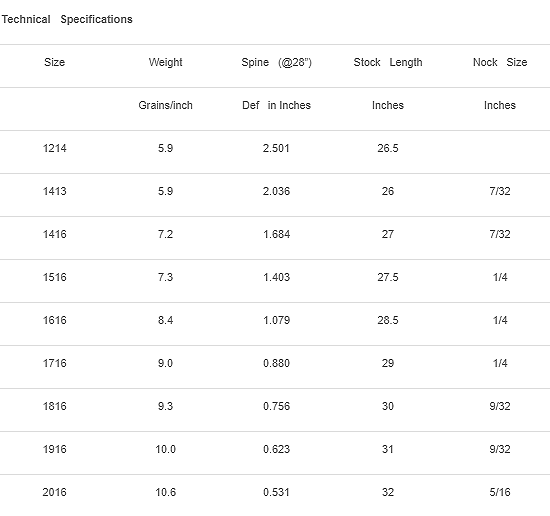
Task: Select the Stock Length column header
Action: pyautogui.click(x=388, y=62)
